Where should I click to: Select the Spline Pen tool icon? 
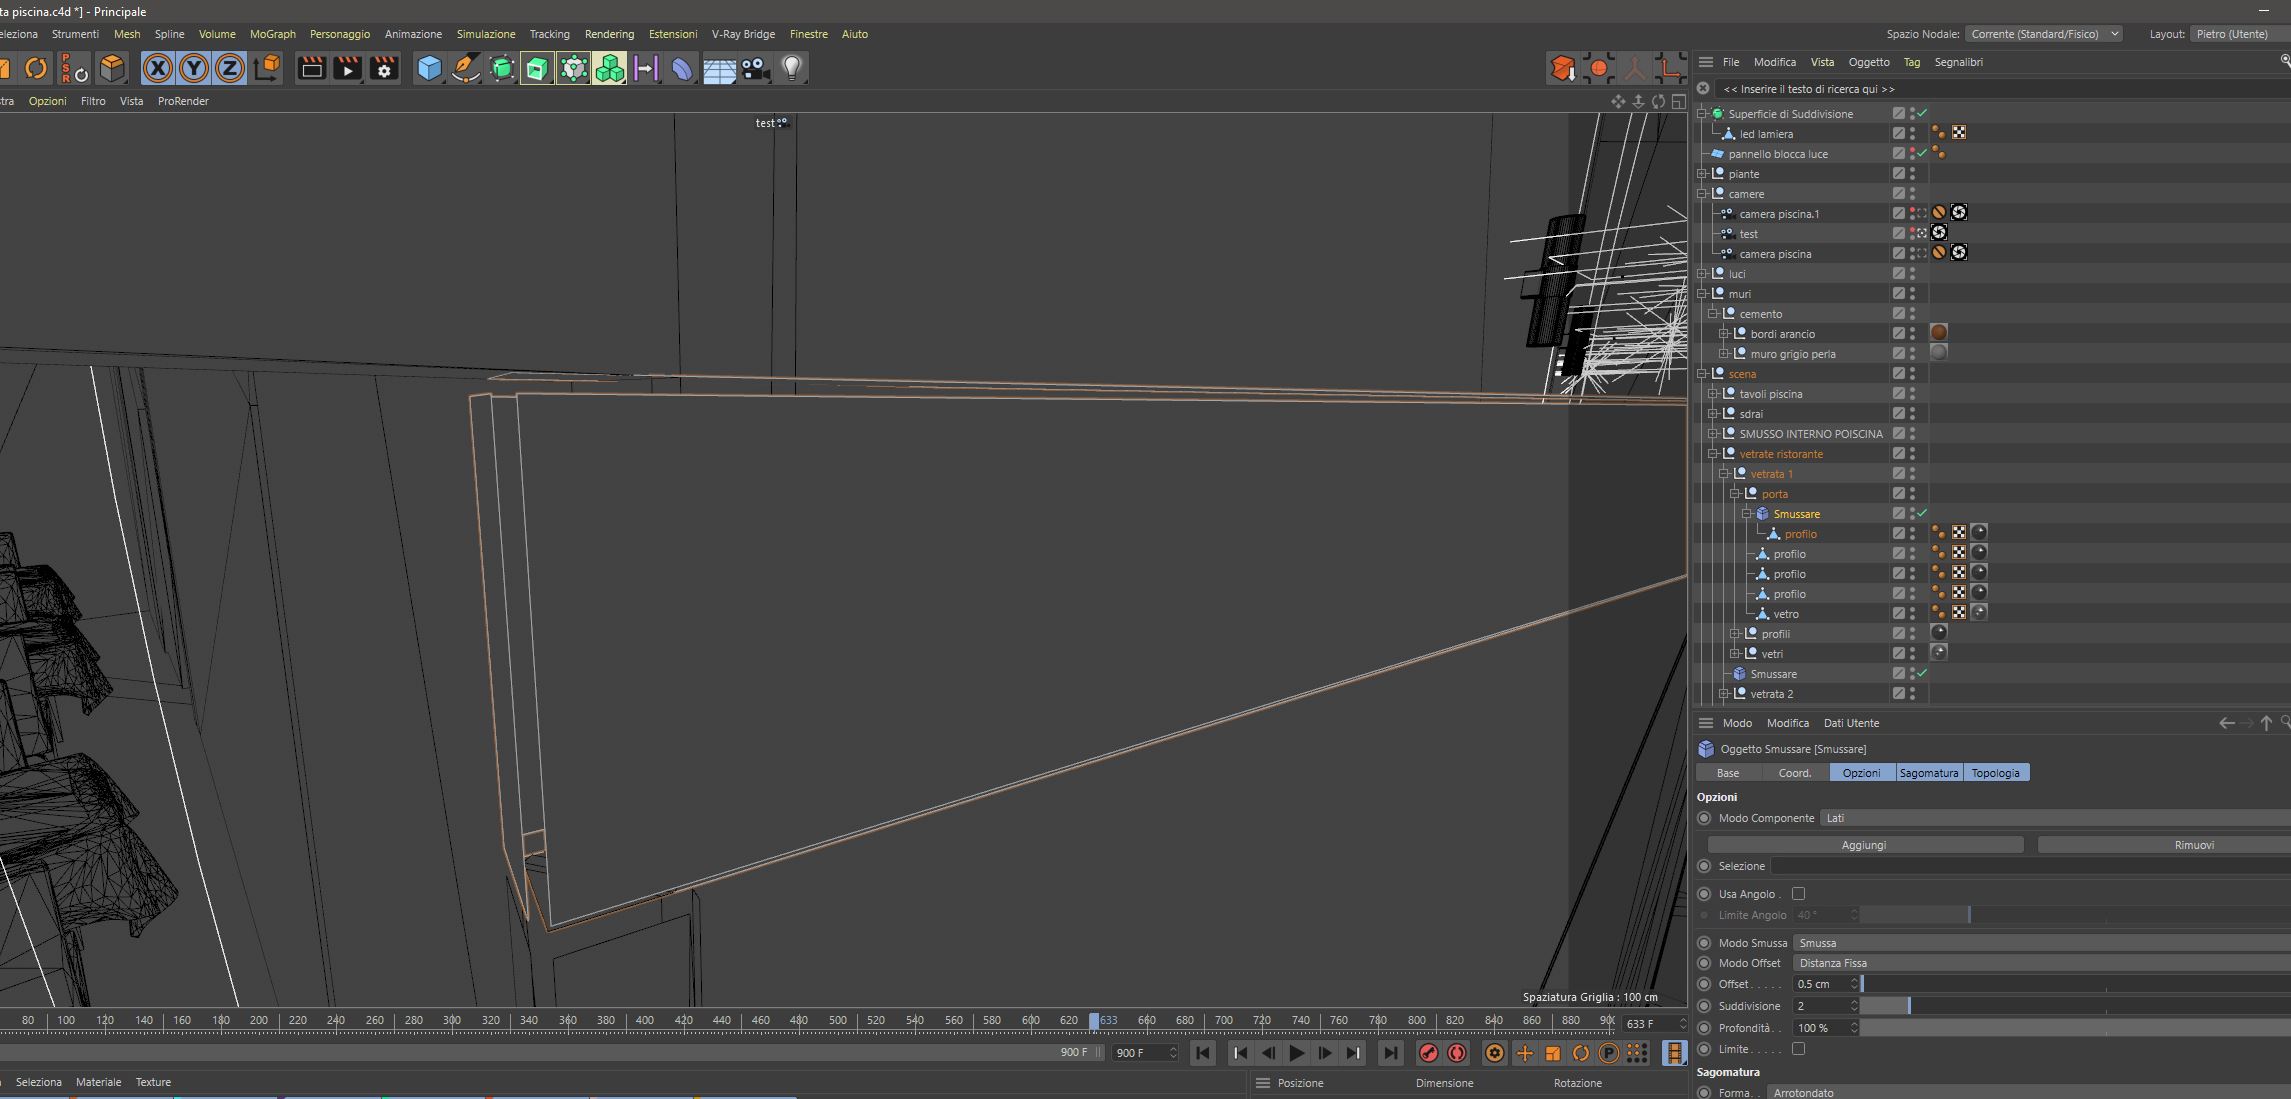465,68
